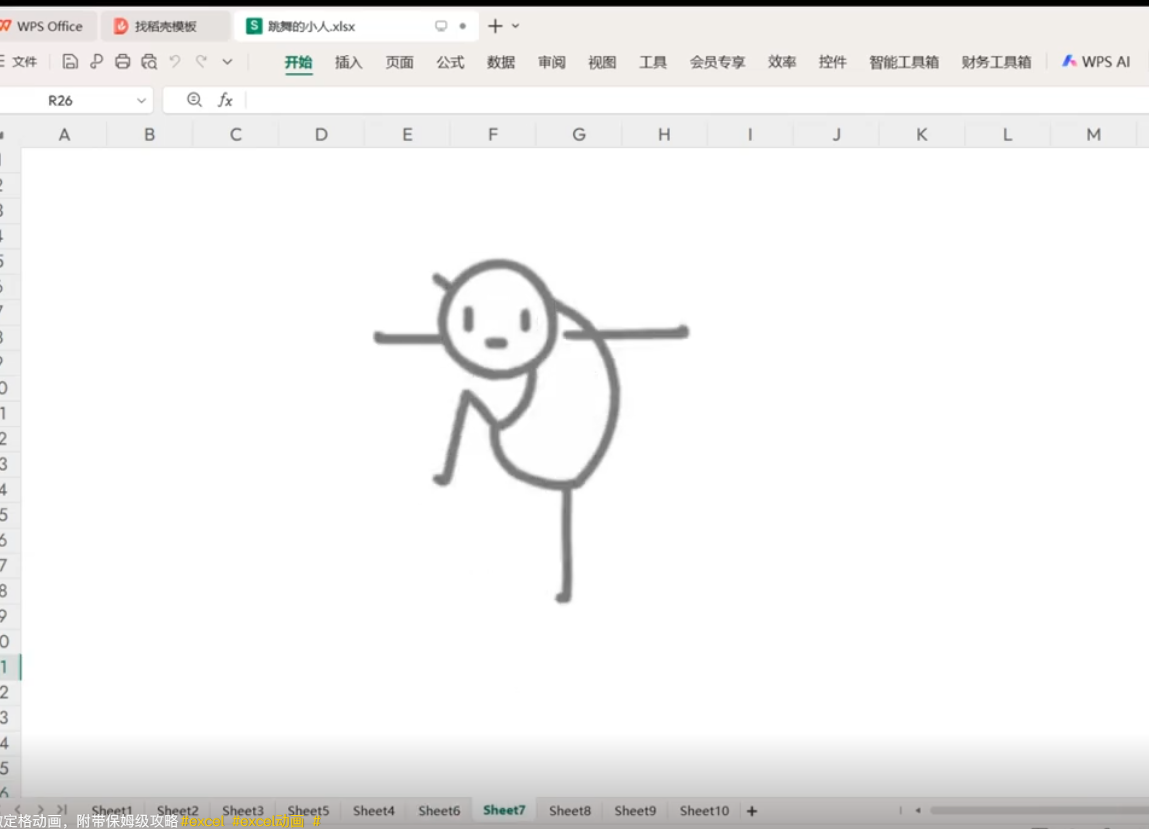Click the magnifier icon beside fx
Image resolution: width=1149 pixels, height=829 pixels.
[194, 100]
